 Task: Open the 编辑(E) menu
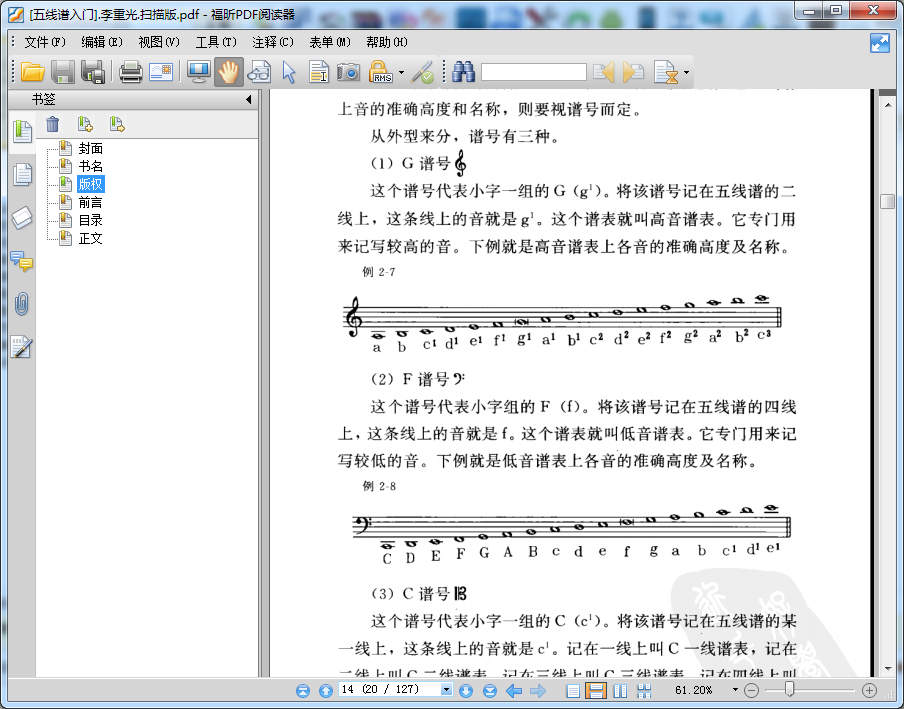tap(102, 42)
